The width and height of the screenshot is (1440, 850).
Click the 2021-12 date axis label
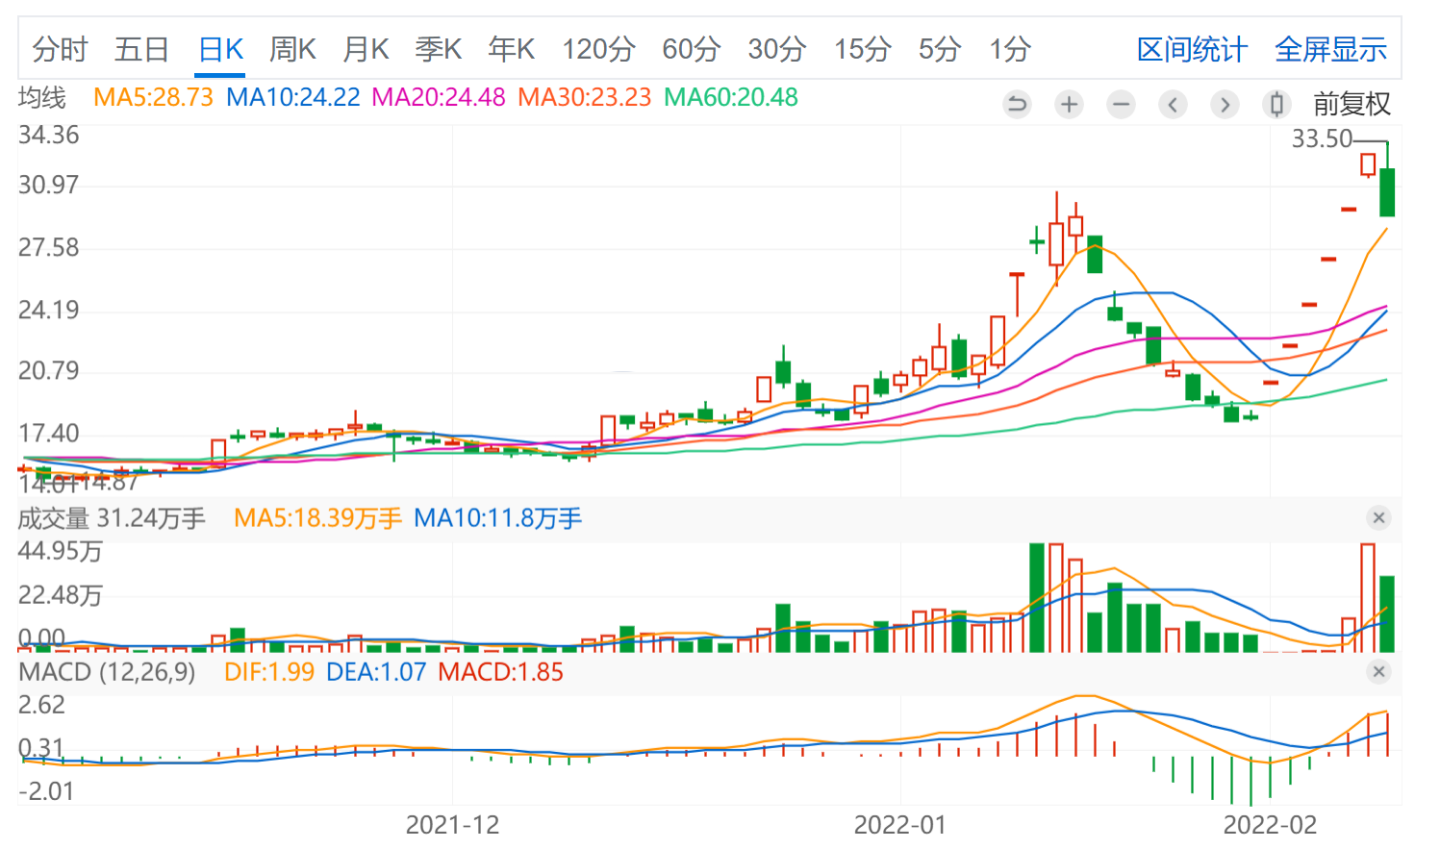(x=452, y=825)
